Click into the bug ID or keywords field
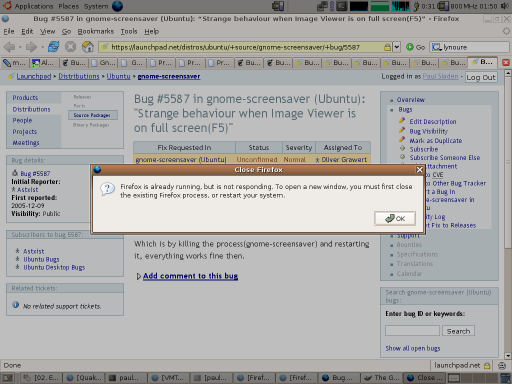Image resolution: width=512 pixels, height=384 pixels. tap(412, 331)
